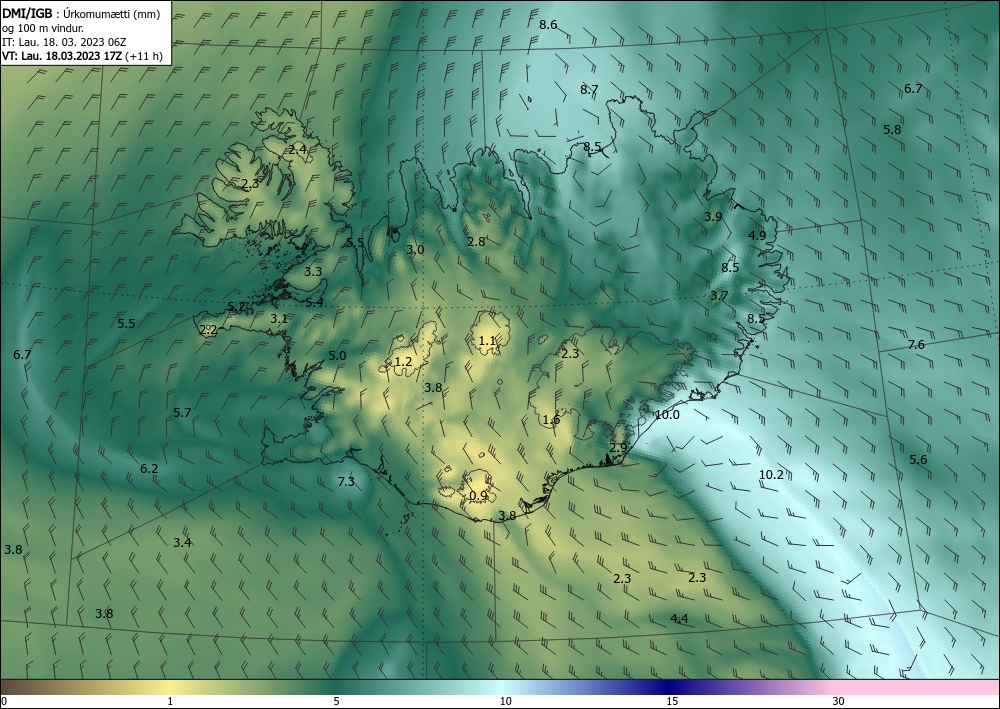The width and height of the screenshot is (1000, 709).
Task: Click the 1.2 value on the glacier
Action: tap(403, 362)
